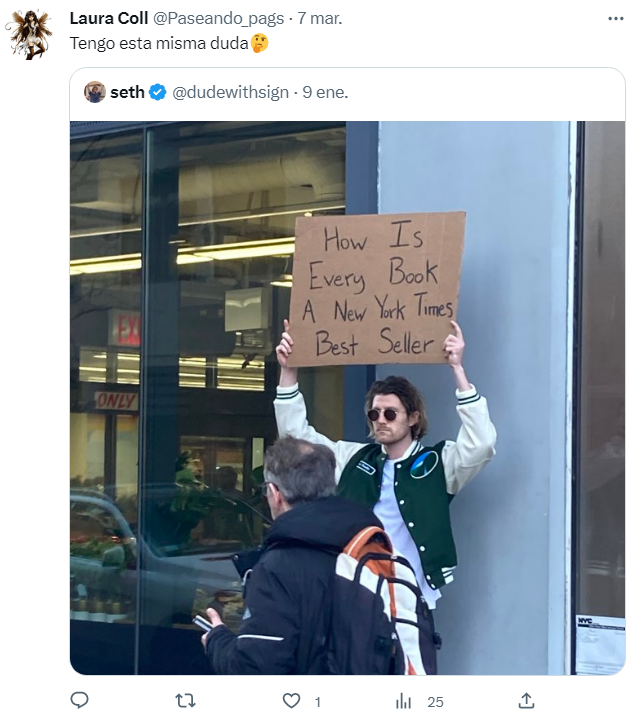Expand the cardboard sign photo
The width and height of the screenshot is (634, 717).
(348, 398)
